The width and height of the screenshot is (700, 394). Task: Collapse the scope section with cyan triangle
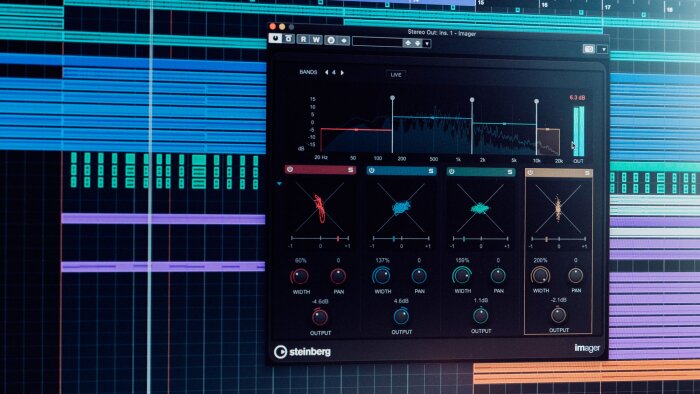279,183
